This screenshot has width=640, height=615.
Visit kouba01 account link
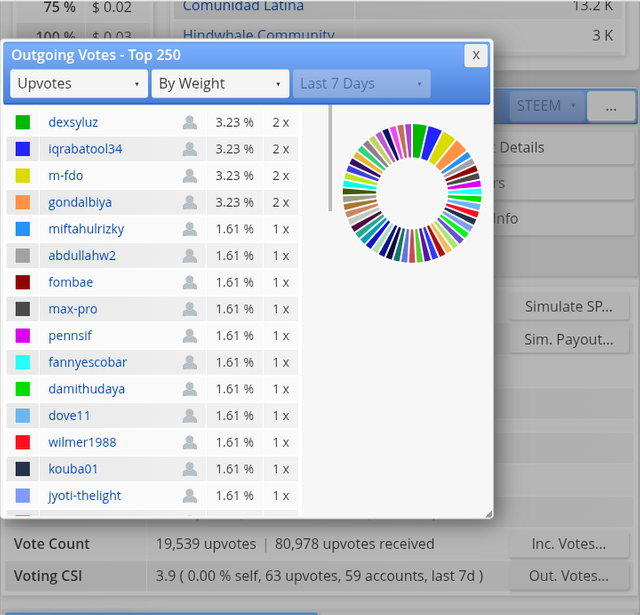73,469
